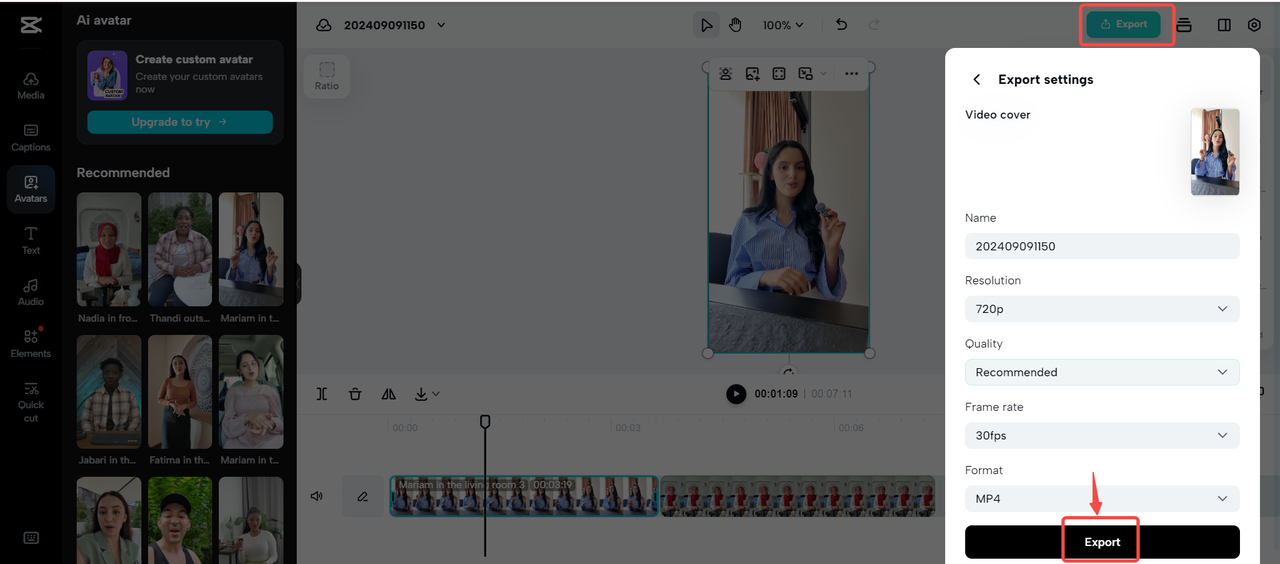Open the Quick cut tool

[x=31, y=402]
